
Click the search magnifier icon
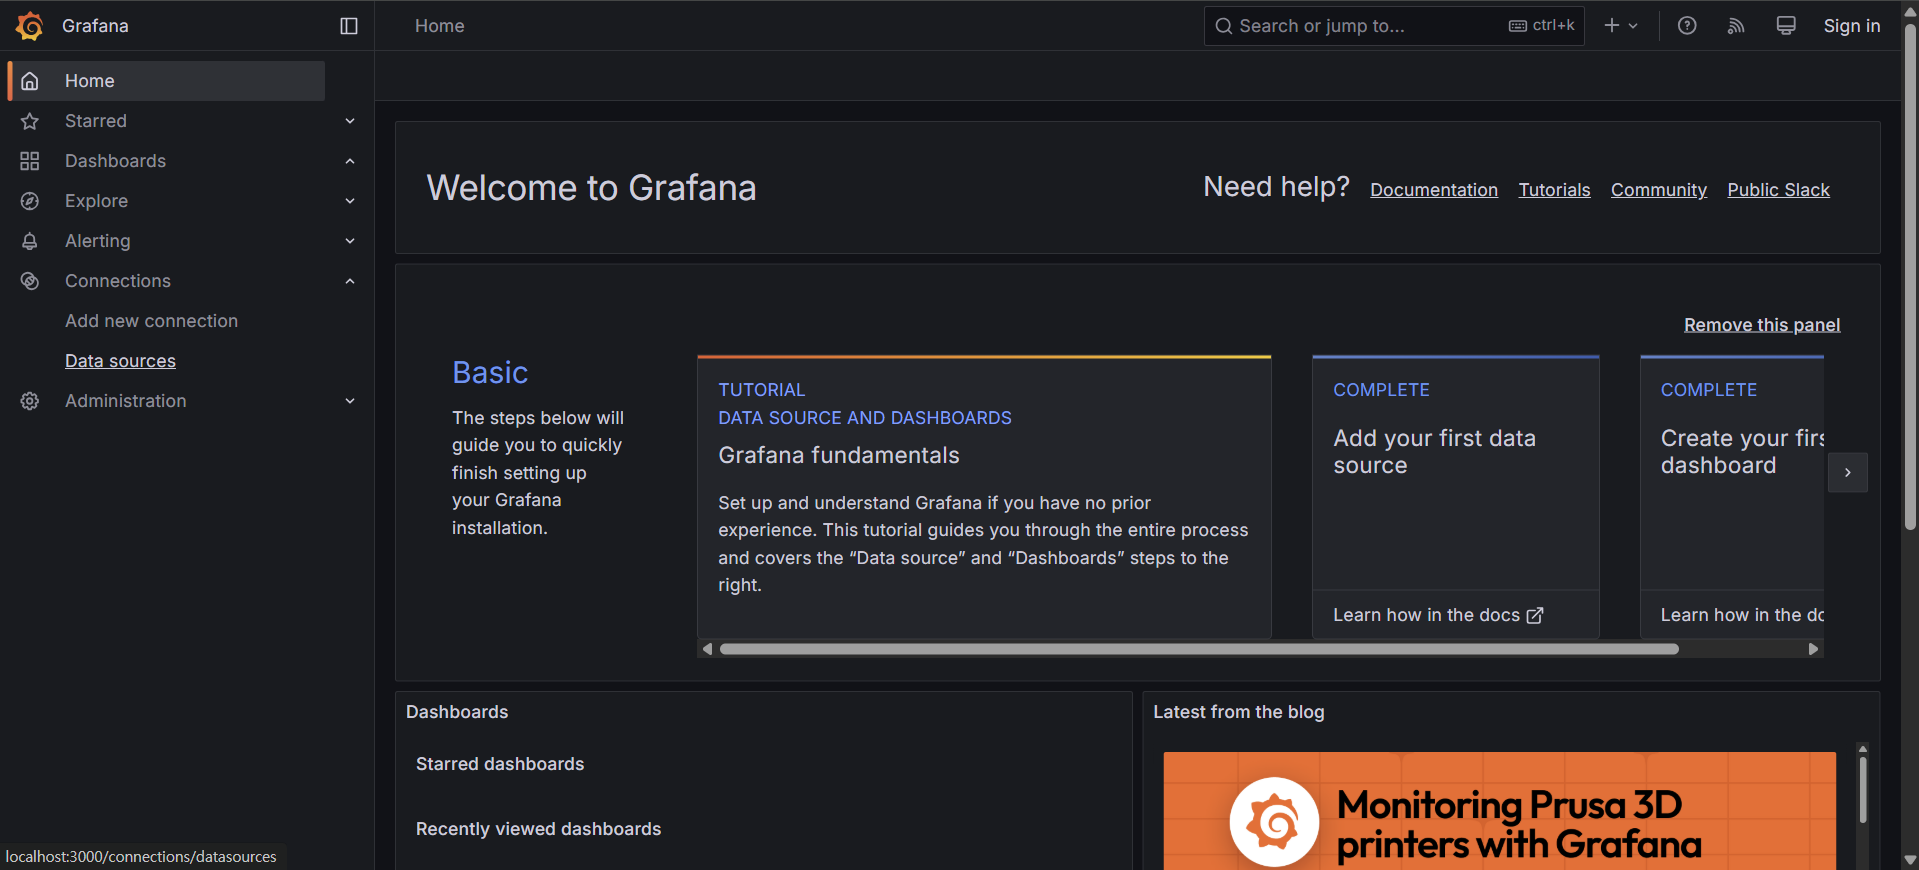[x=1224, y=26]
